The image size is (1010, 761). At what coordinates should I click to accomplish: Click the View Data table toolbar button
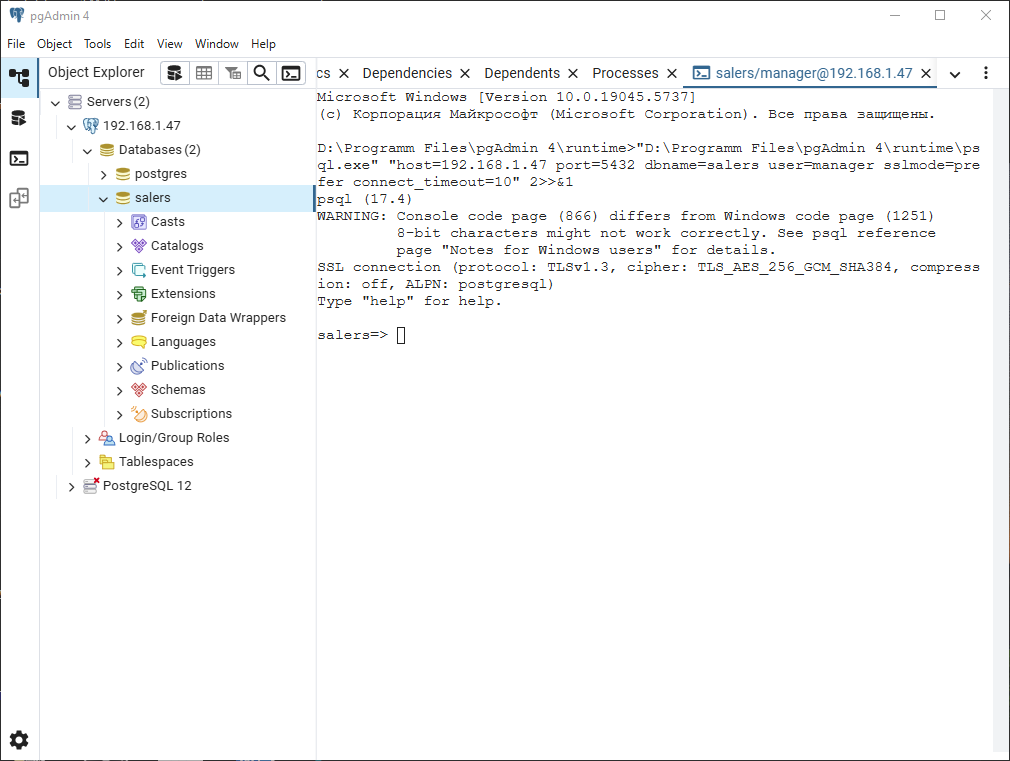coord(204,73)
